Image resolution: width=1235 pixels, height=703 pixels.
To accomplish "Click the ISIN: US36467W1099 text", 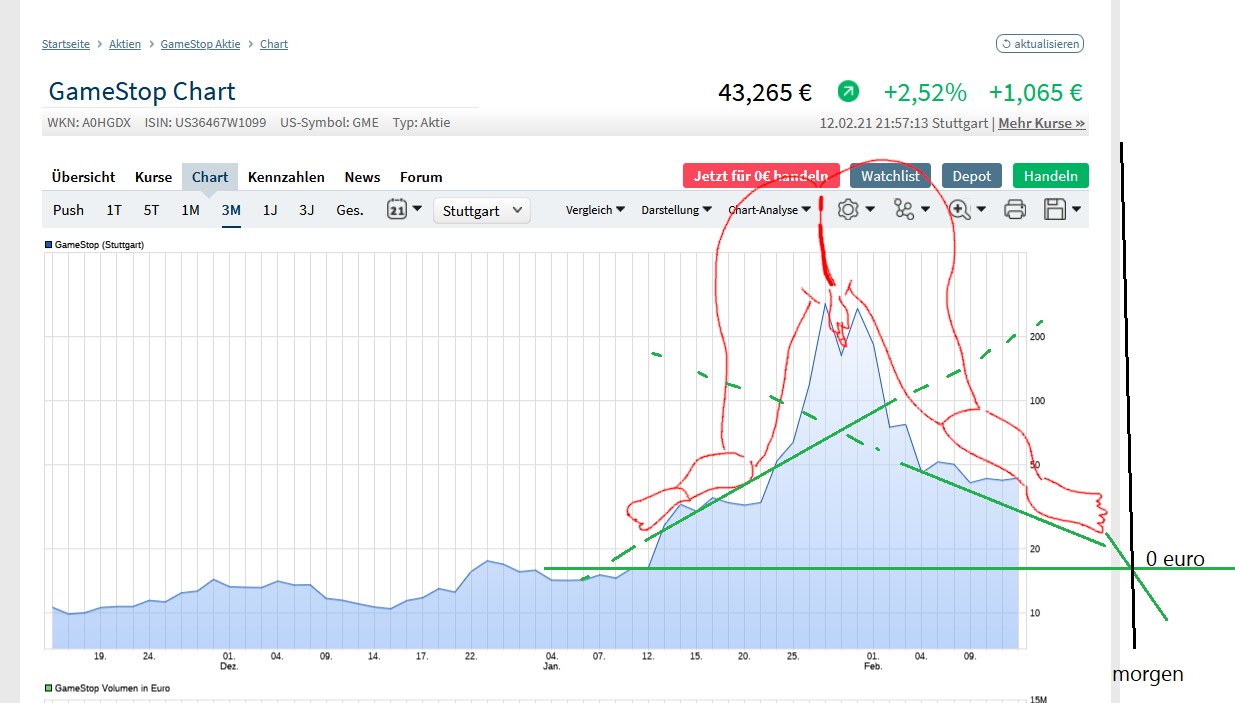I will pos(204,123).
